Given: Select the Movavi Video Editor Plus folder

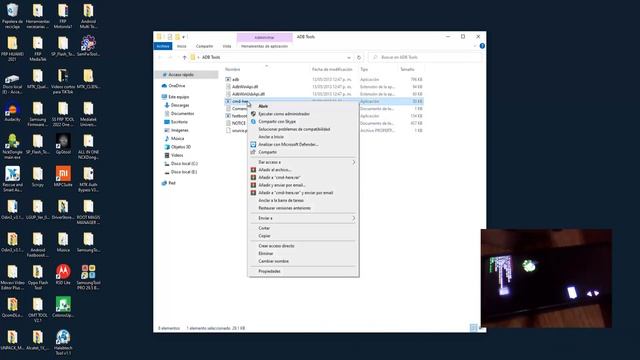Looking at the screenshot, I should click(12, 277).
